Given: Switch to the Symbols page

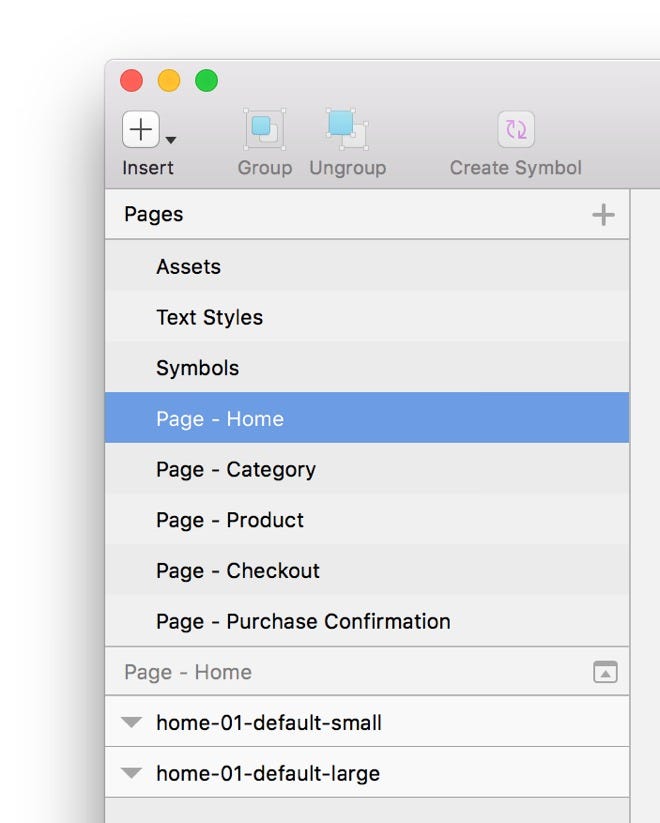Looking at the screenshot, I should point(367,367).
